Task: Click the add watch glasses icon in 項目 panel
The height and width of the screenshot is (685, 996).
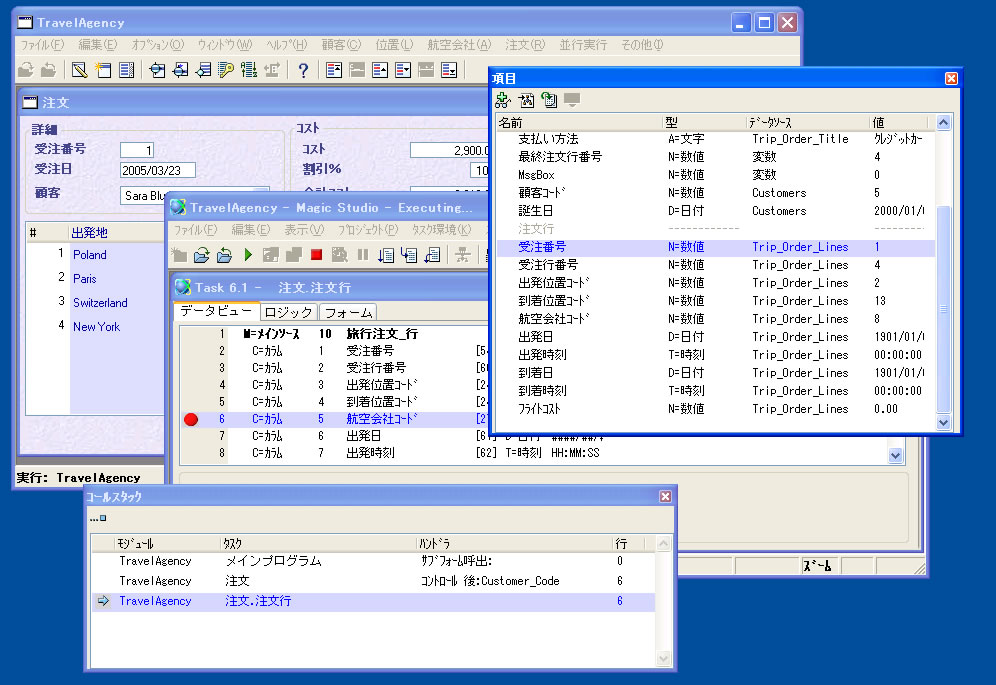Action: 503,100
